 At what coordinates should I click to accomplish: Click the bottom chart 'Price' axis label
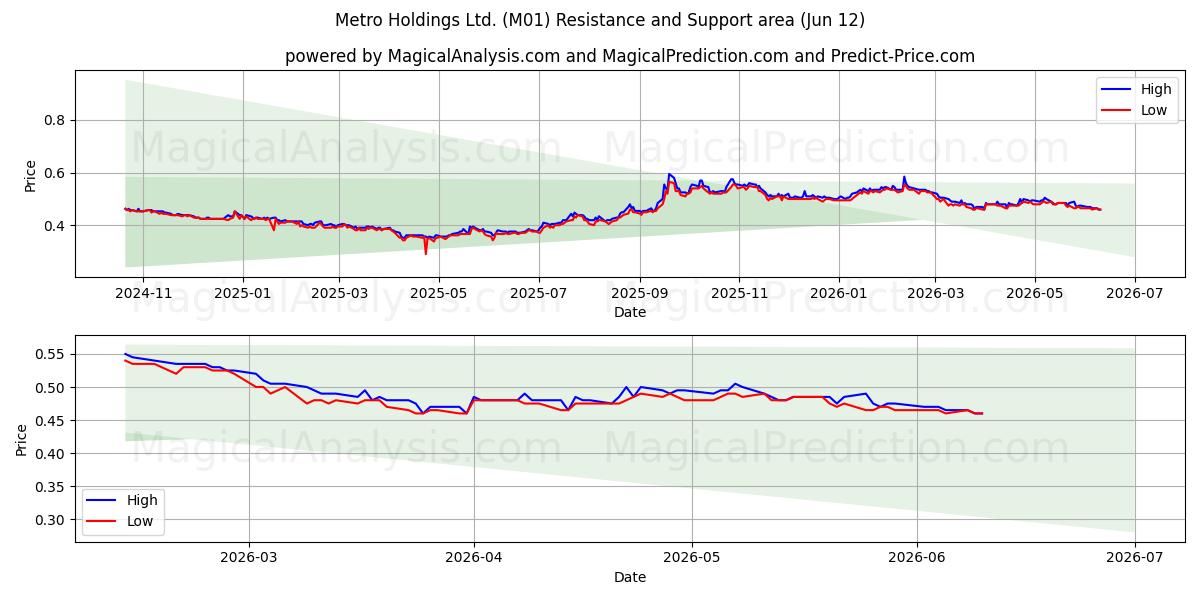point(22,440)
